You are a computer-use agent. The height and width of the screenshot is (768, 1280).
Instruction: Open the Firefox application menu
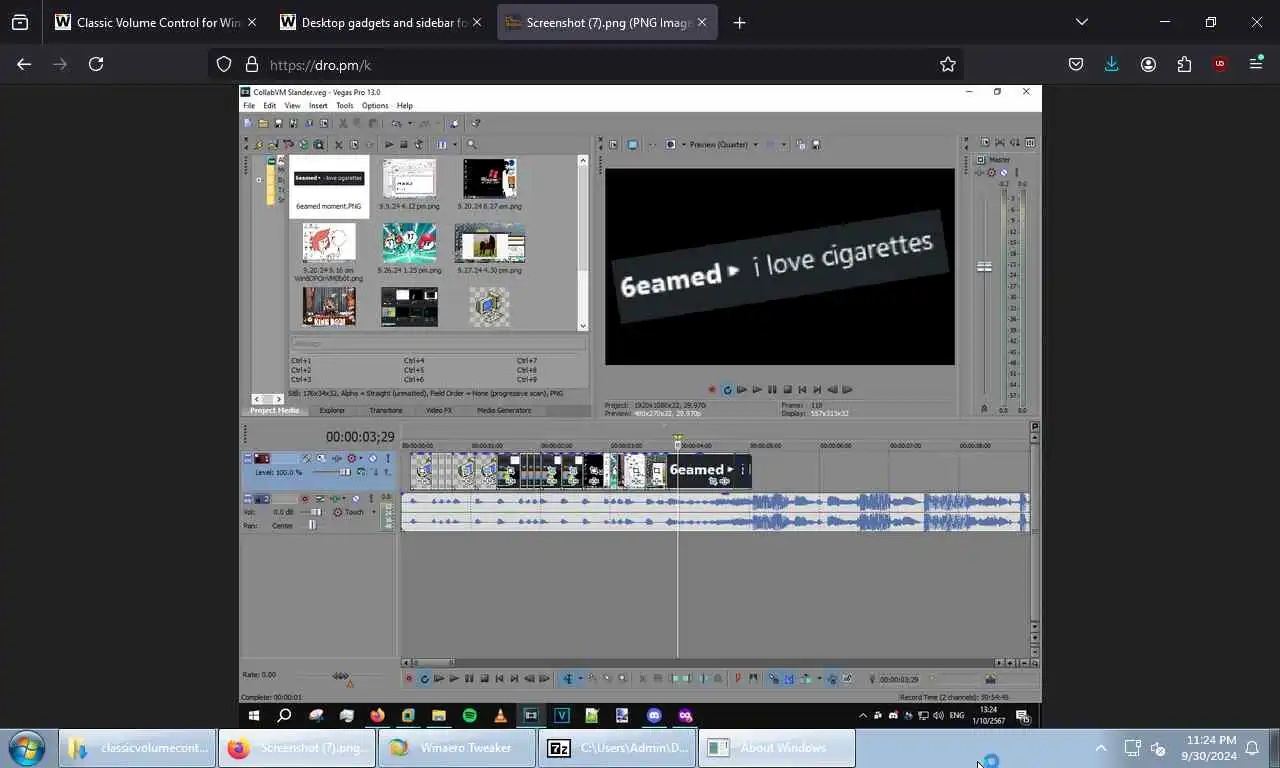(x=1256, y=64)
